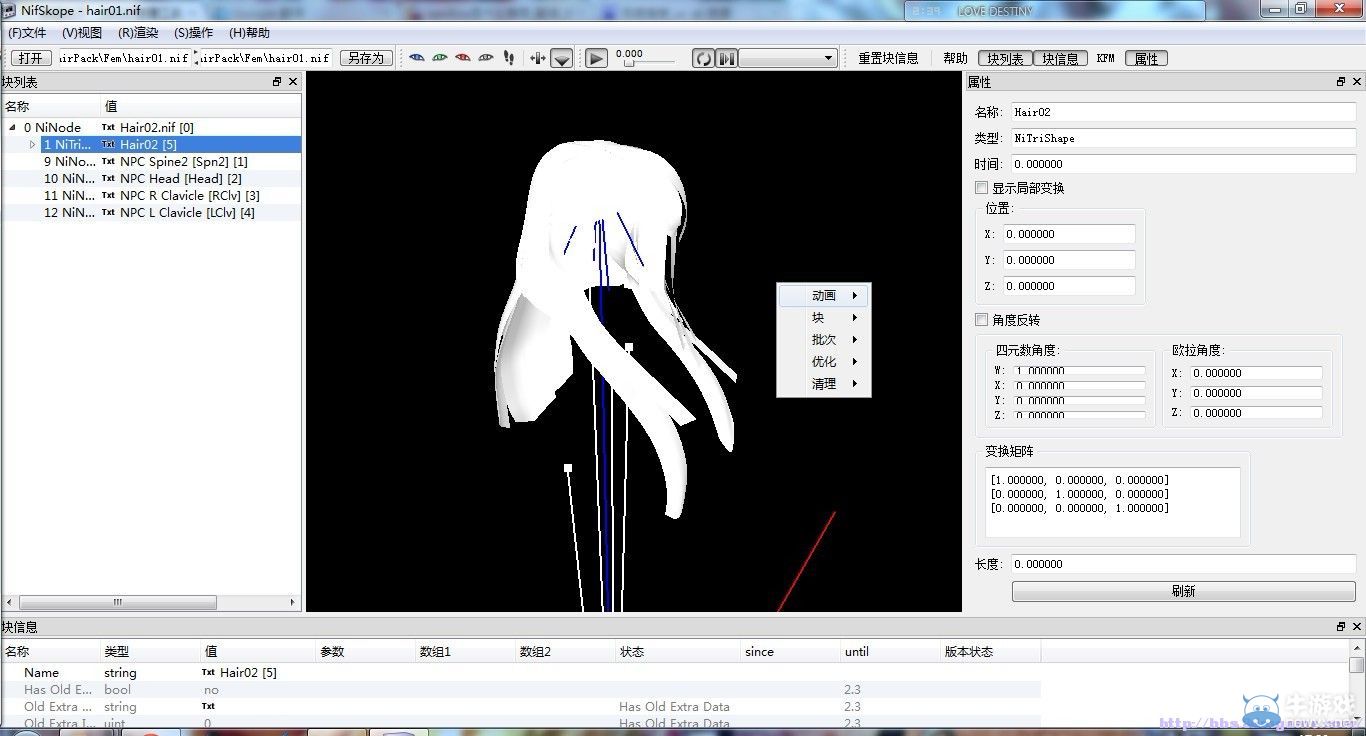
Task: Open the (S)操作 menu
Action: [x=193, y=33]
